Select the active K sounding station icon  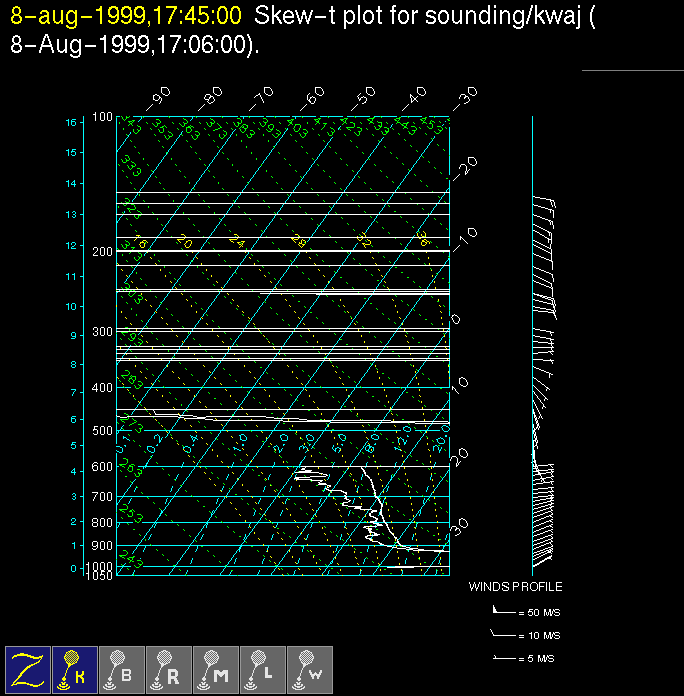click(76, 668)
